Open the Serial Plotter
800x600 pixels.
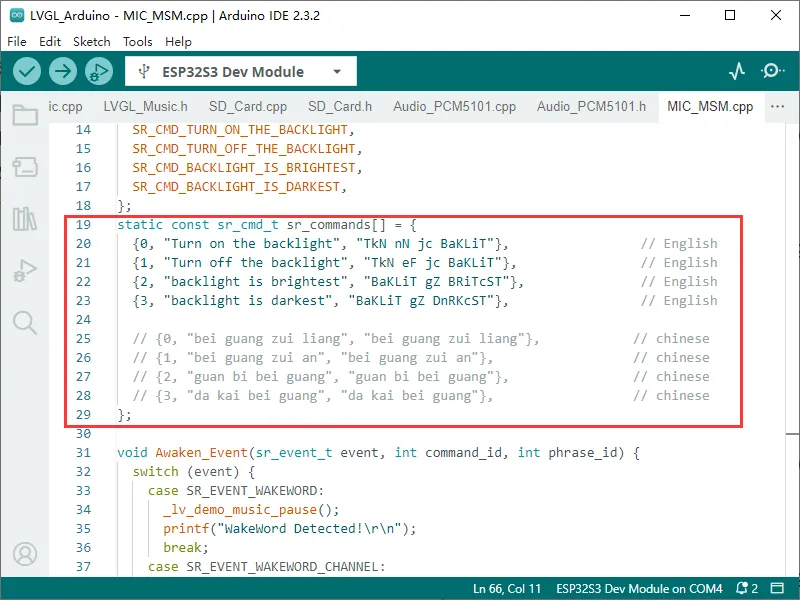737,71
